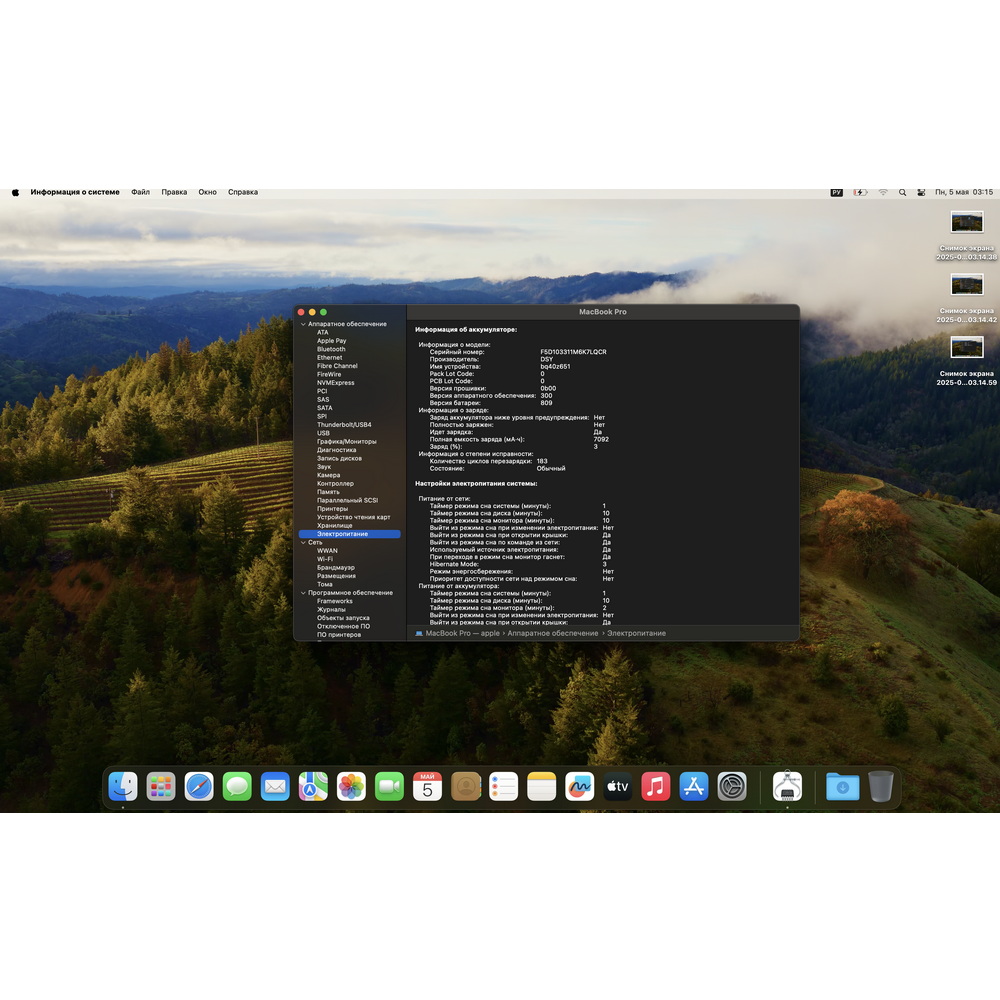
Task: Select Журналы in sidebar
Action: point(331,609)
